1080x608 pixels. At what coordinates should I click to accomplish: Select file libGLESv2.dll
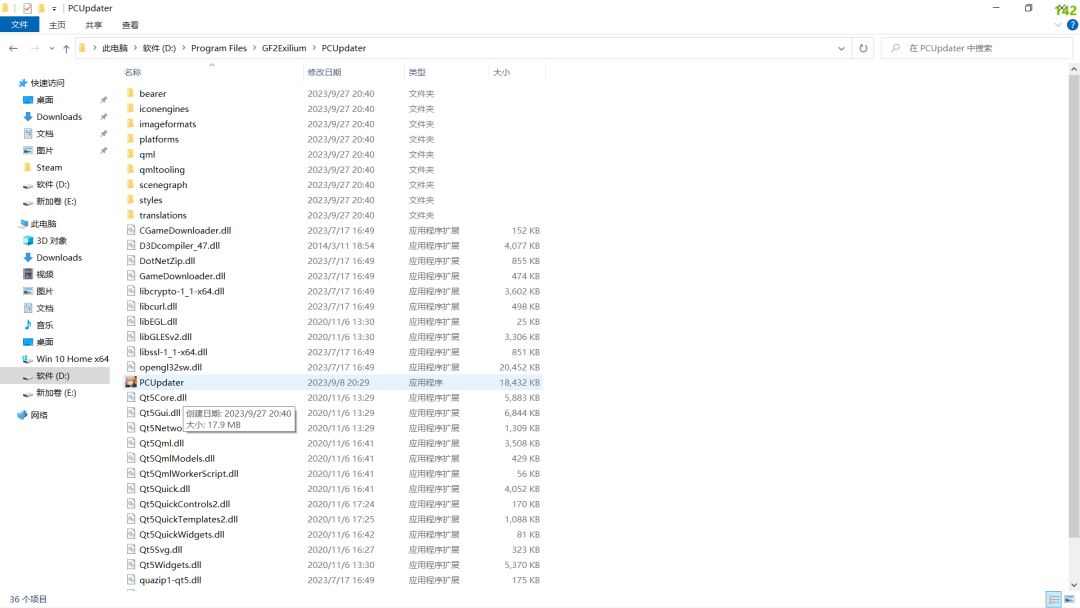click(165, 337)
